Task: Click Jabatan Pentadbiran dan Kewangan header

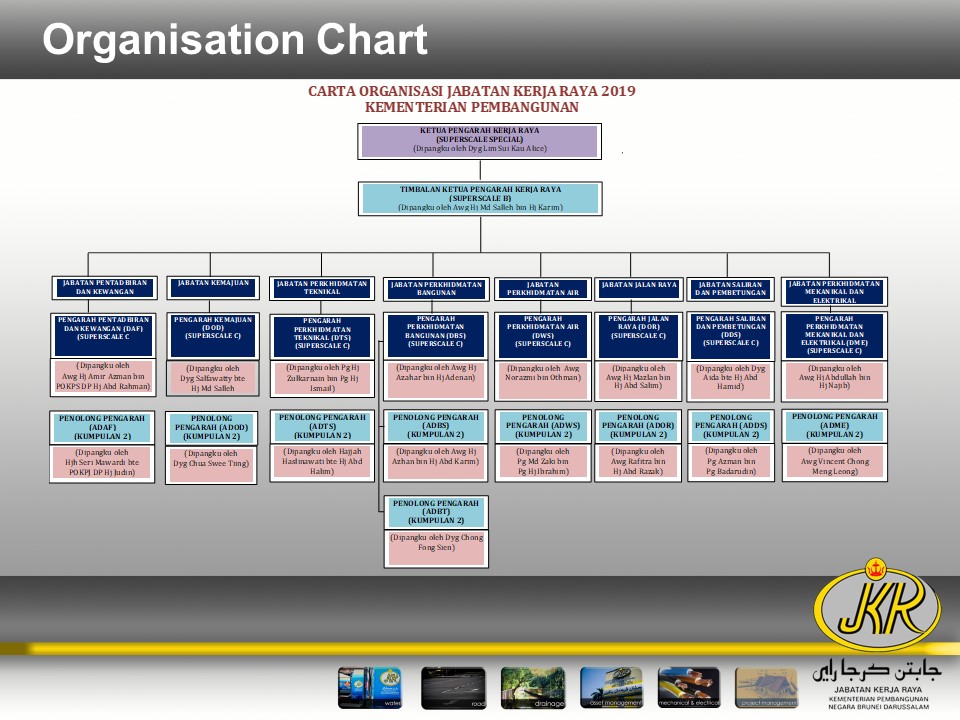Action: [x=105, y=287]
